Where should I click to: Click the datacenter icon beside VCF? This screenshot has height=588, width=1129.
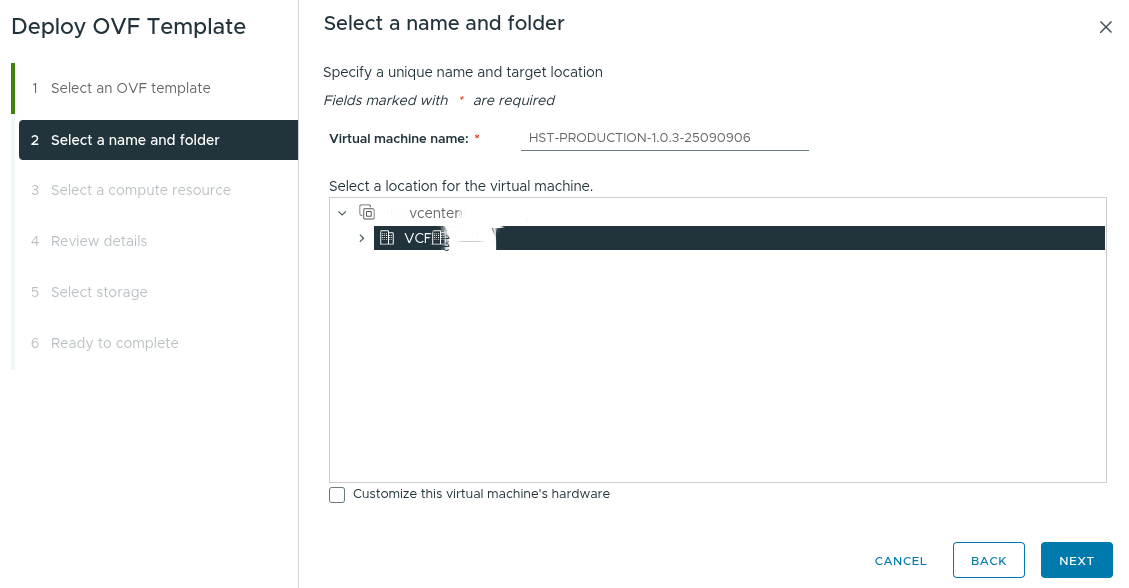tap(386, 238)
